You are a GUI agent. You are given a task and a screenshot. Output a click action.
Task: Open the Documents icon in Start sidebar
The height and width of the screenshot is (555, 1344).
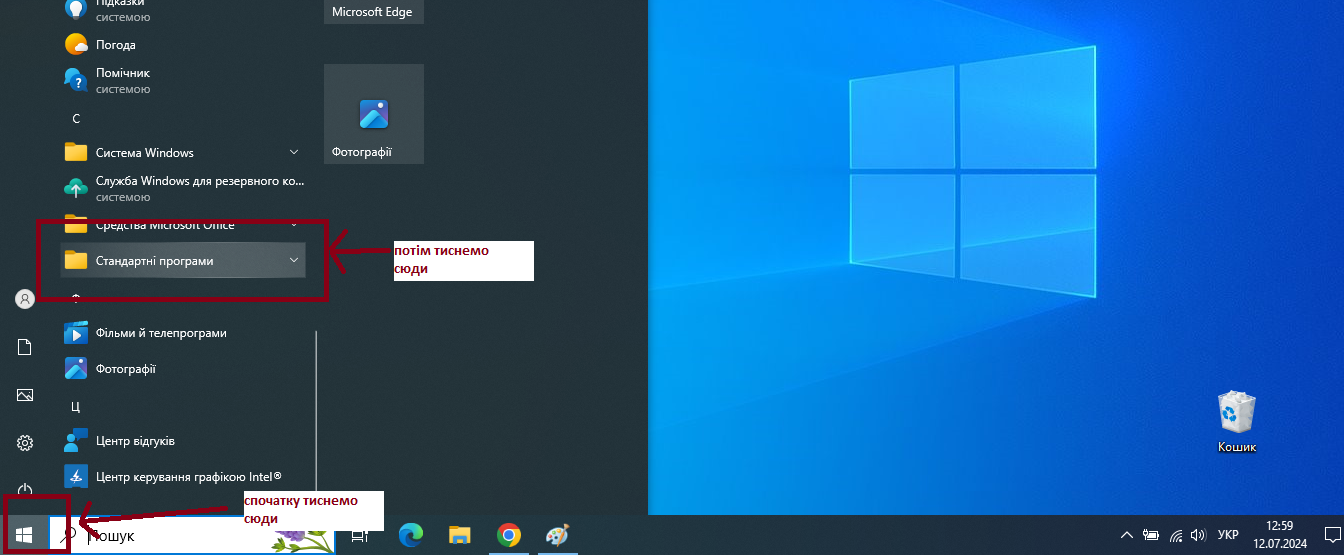tap(25, 347)
